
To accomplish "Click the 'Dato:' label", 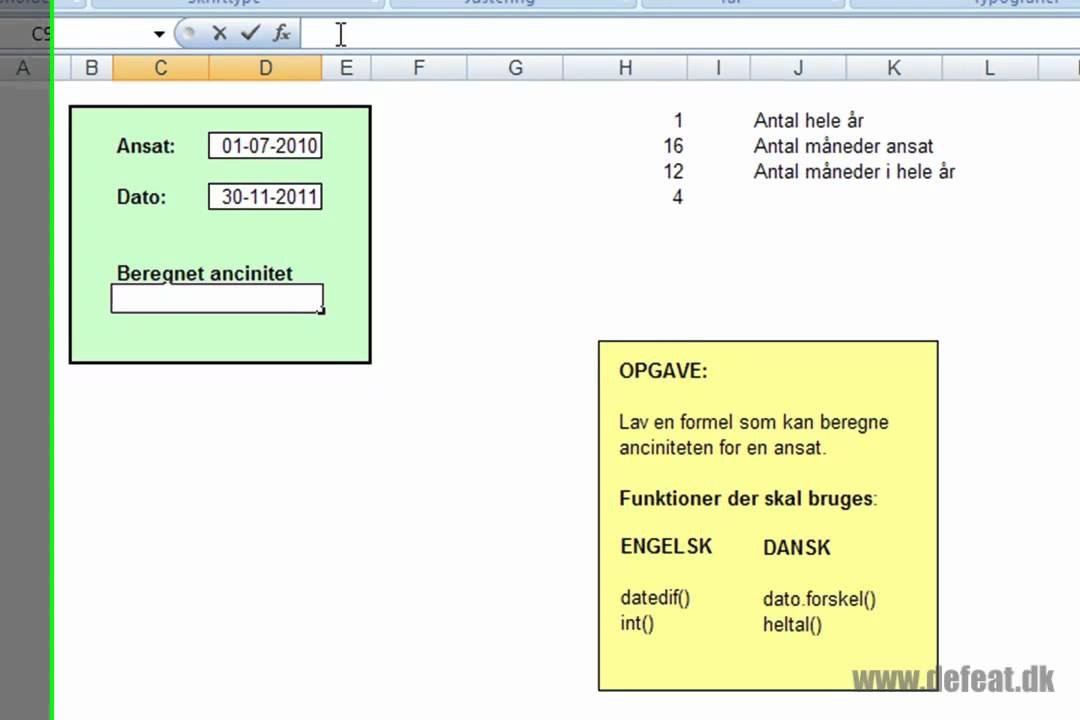I will [x=141, y=197].
